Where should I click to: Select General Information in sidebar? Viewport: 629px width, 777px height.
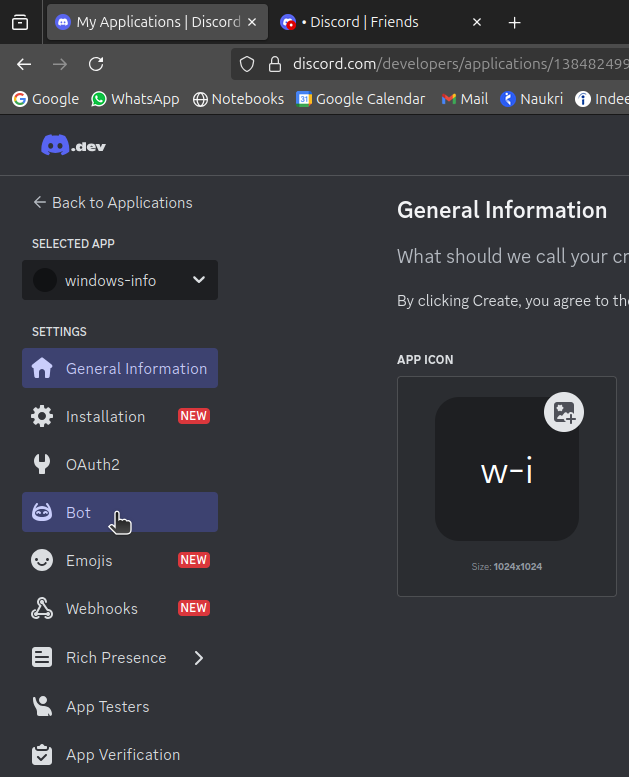[x=119, y=368]
